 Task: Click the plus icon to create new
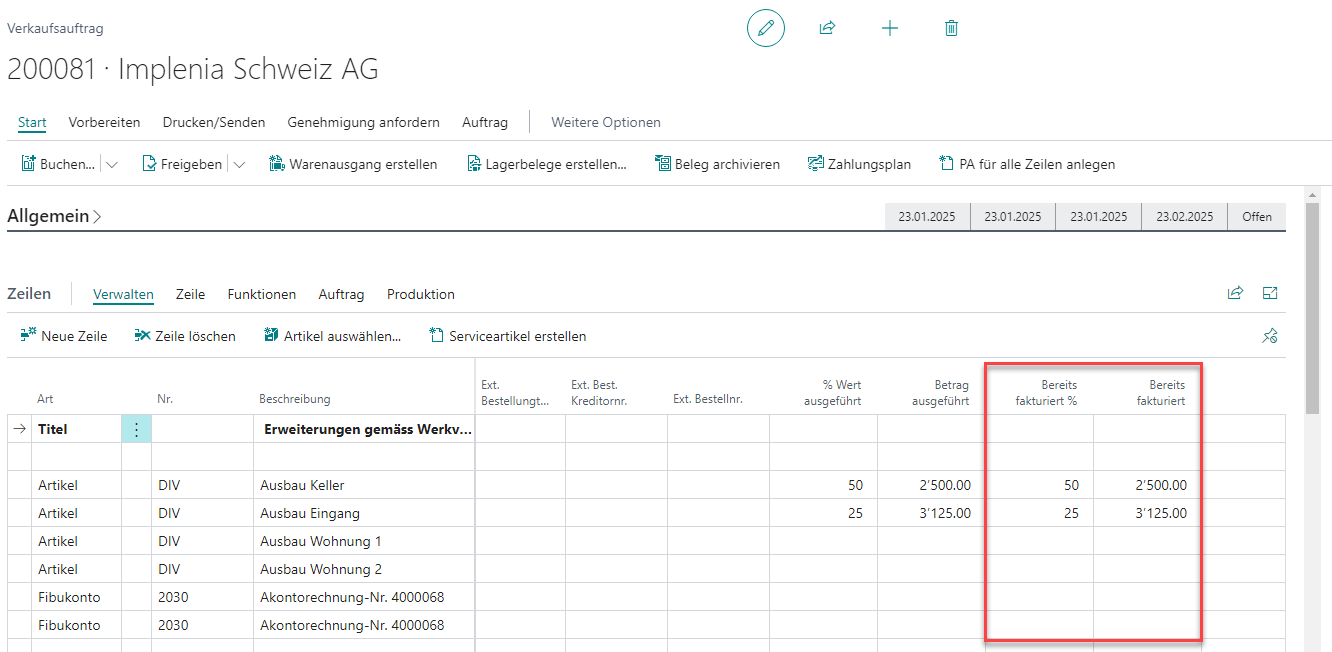click(x=890, y=28)
